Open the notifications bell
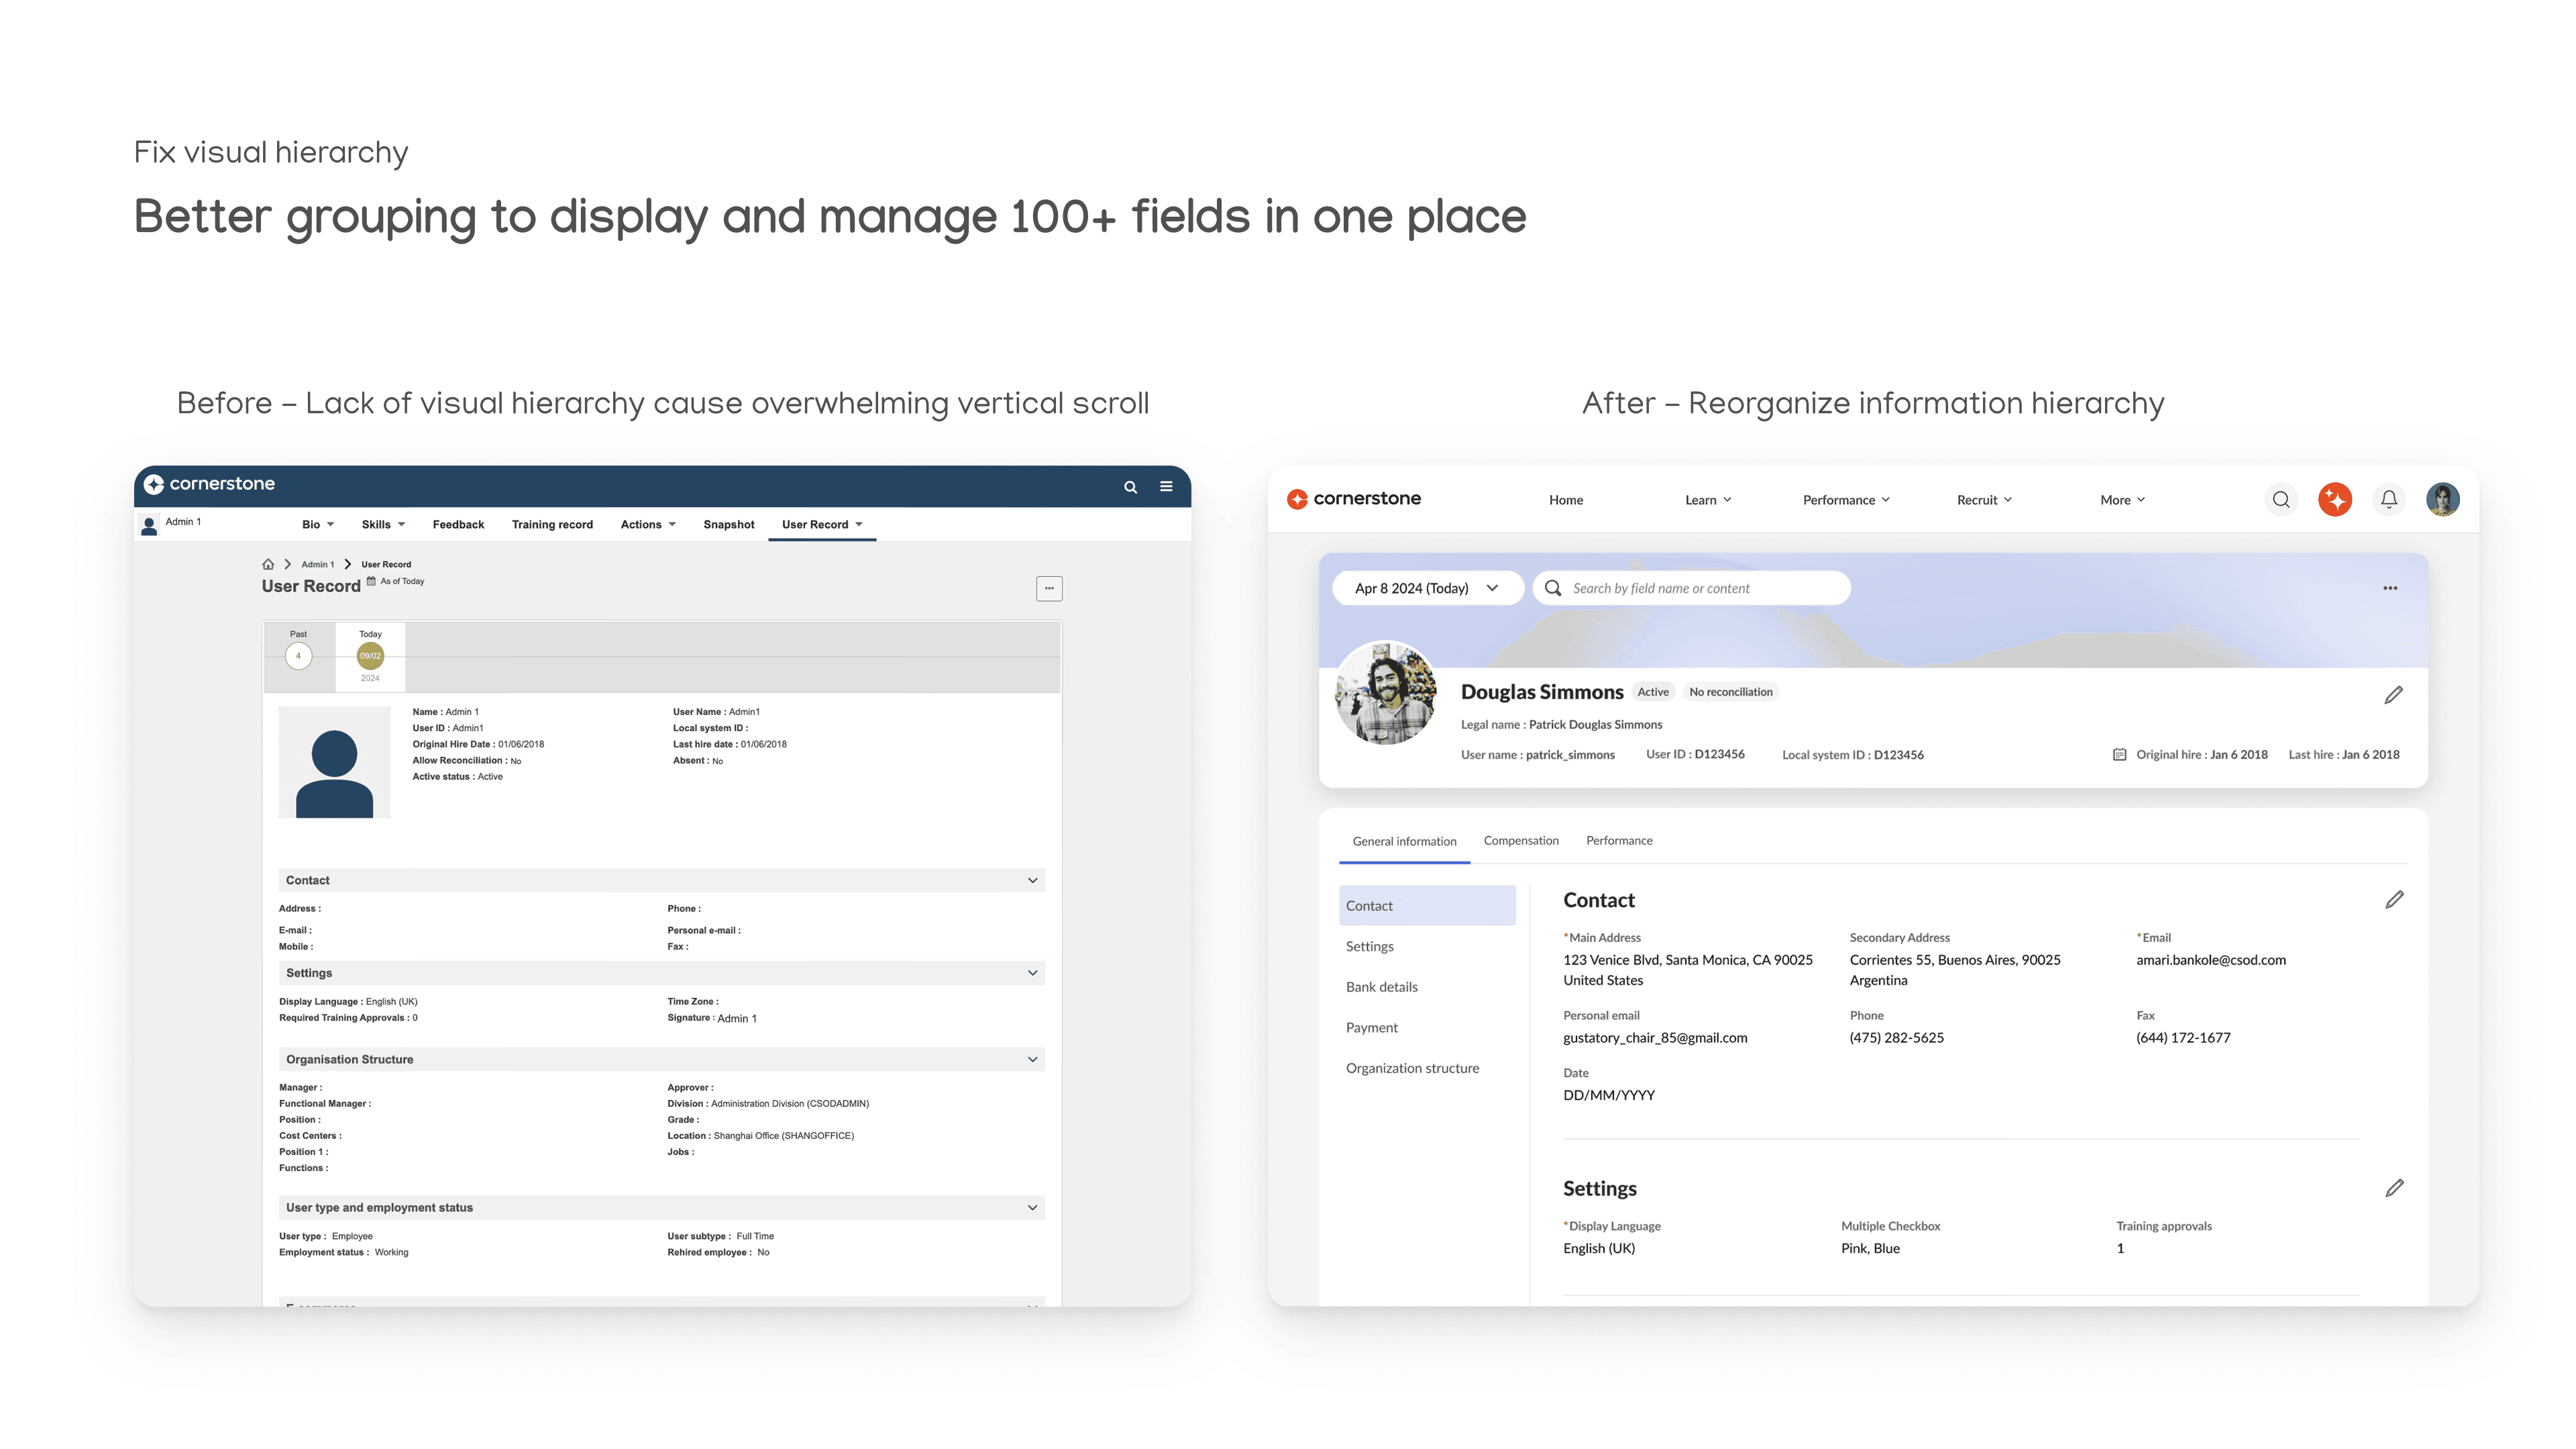The image size is (2576, 1449). (x=2388, y=499)
